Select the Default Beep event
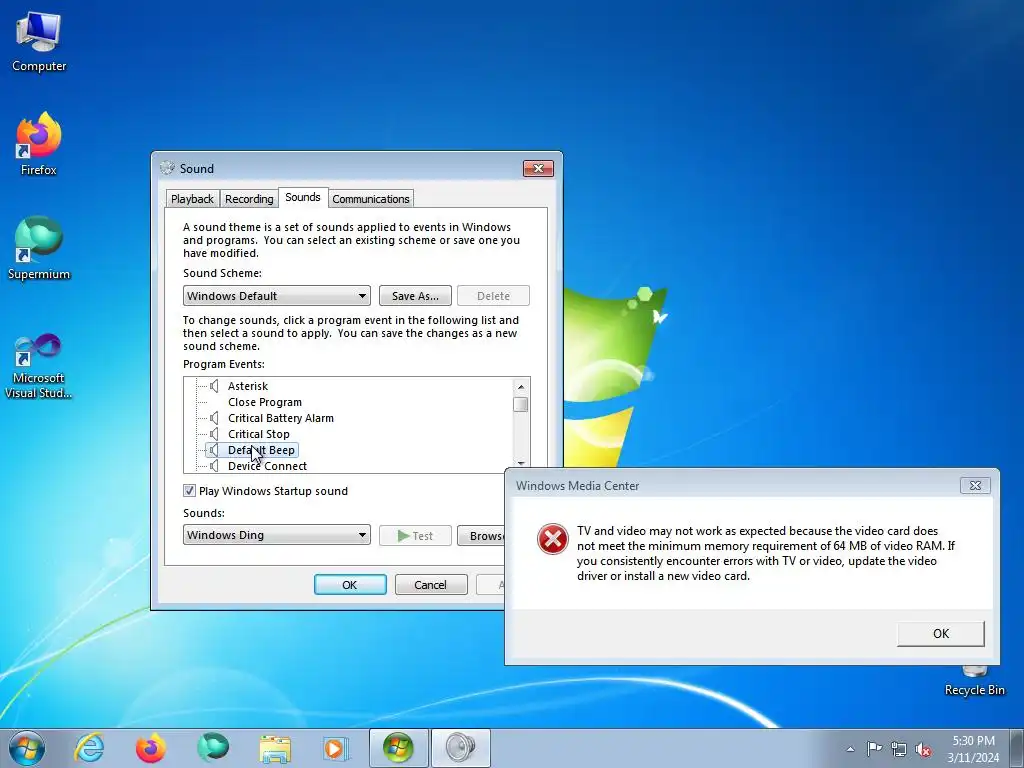The image size is (1024, 768). [261, 450]
